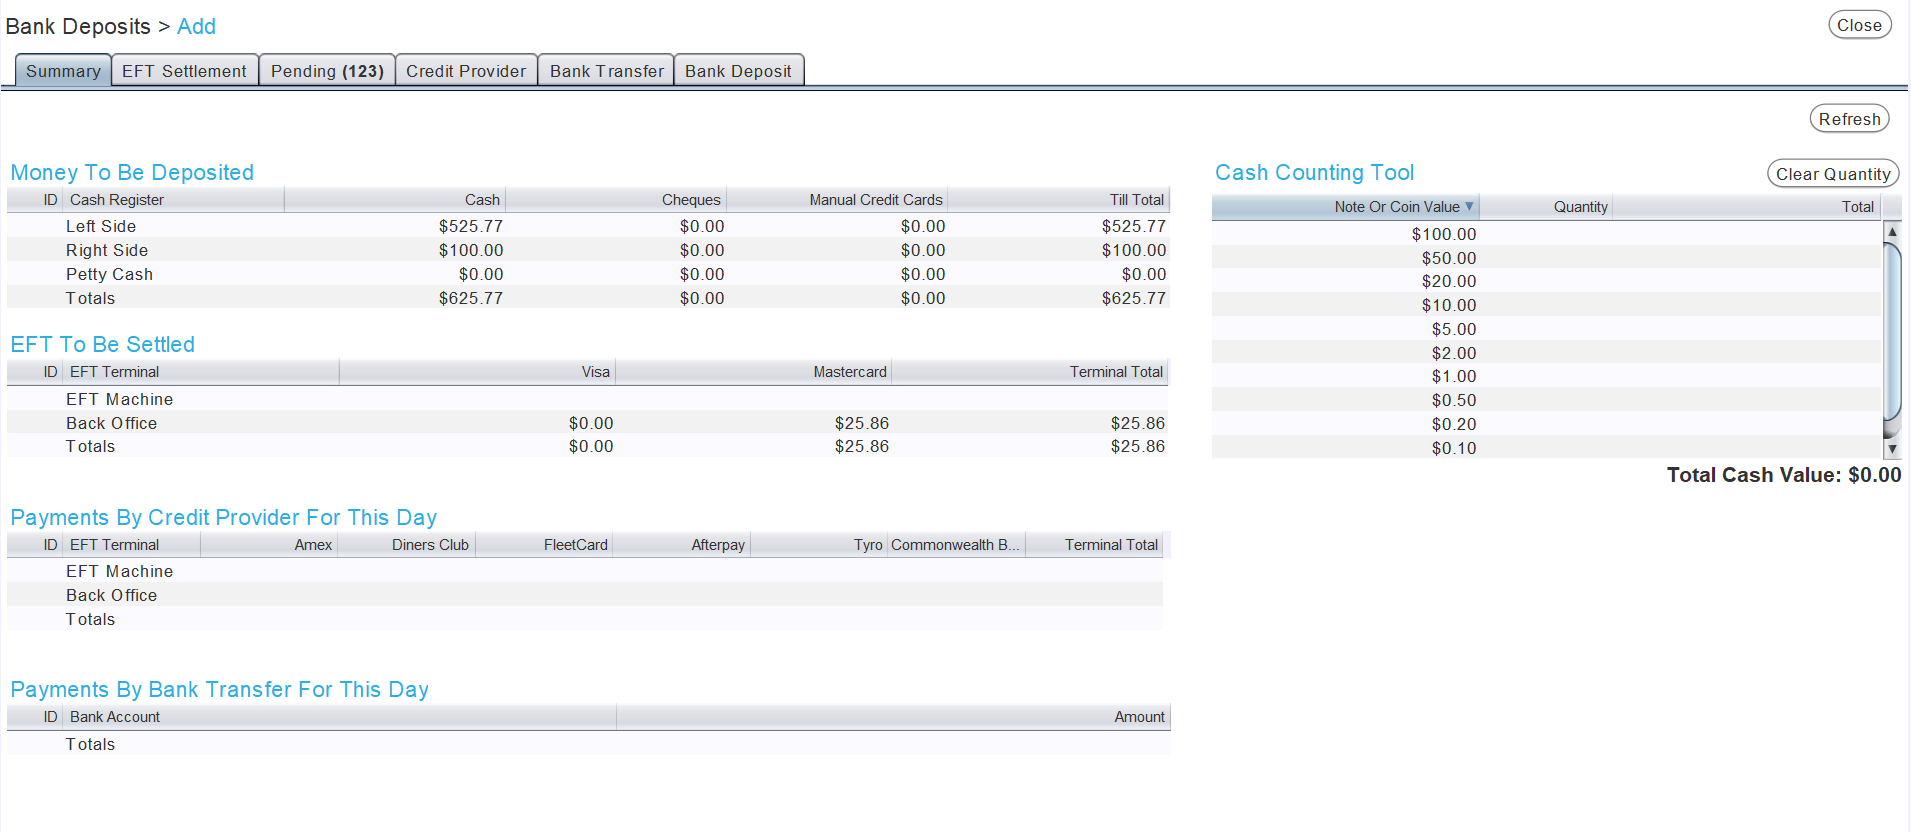Click the FleetCard column header

[543, 545]
